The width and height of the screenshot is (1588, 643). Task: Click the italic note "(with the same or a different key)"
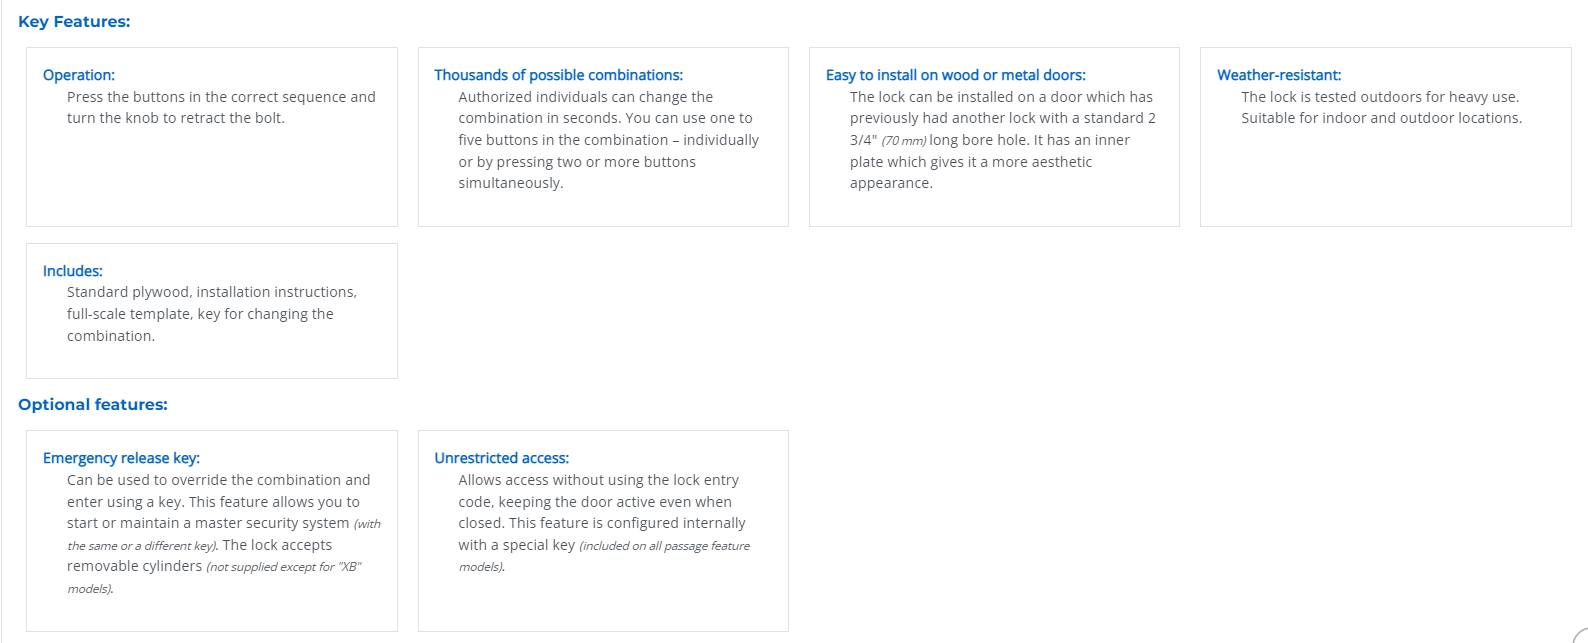click(x=141, y=546)
